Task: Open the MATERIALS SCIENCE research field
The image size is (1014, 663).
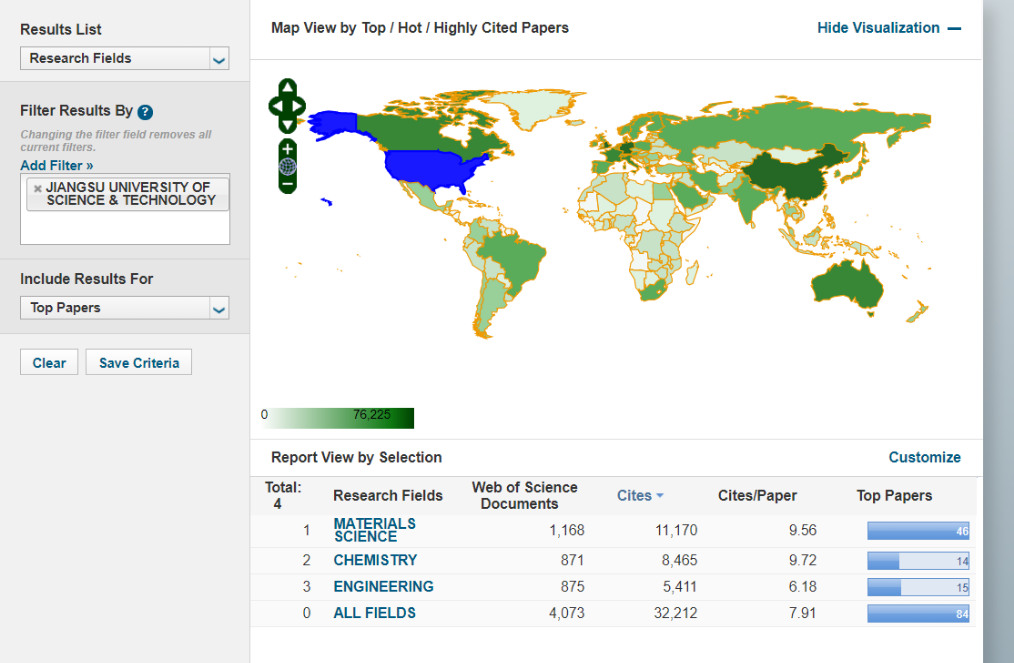Action: coord(374,530)
